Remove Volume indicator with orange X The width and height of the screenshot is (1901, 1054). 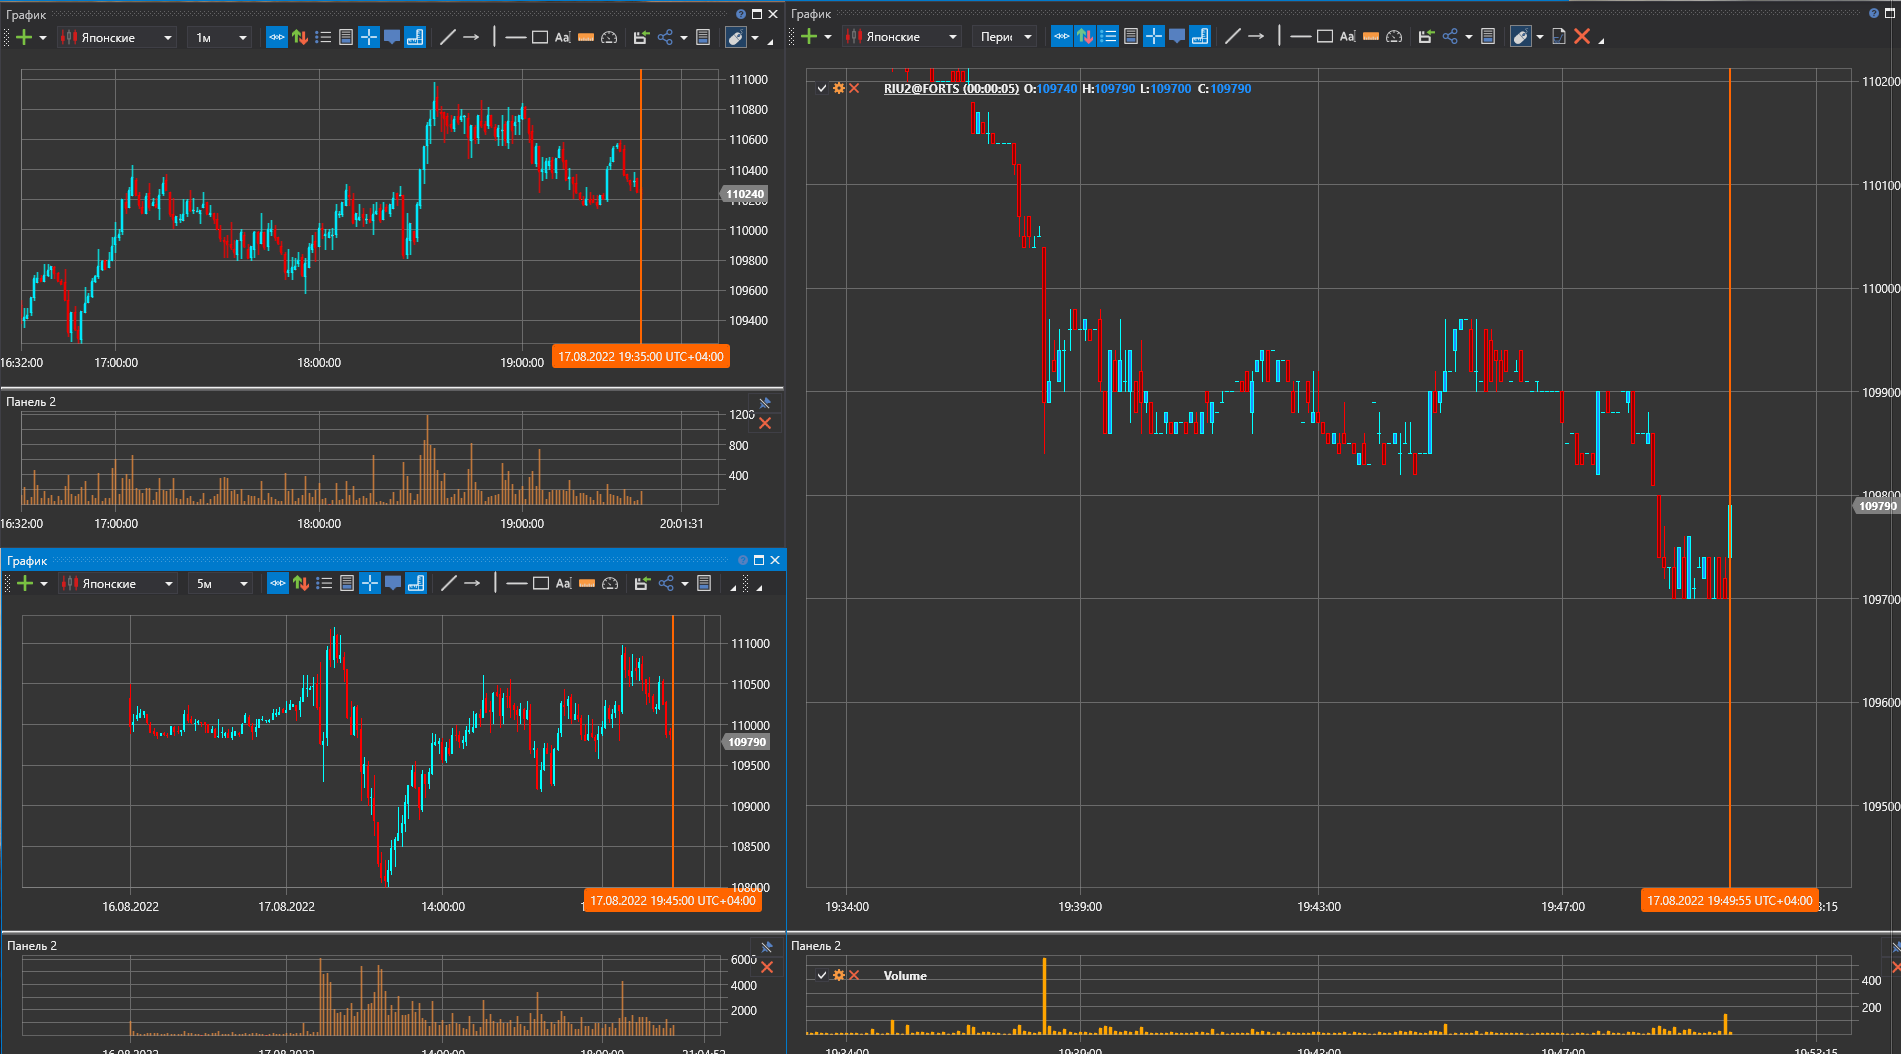(x=854, y=975)
